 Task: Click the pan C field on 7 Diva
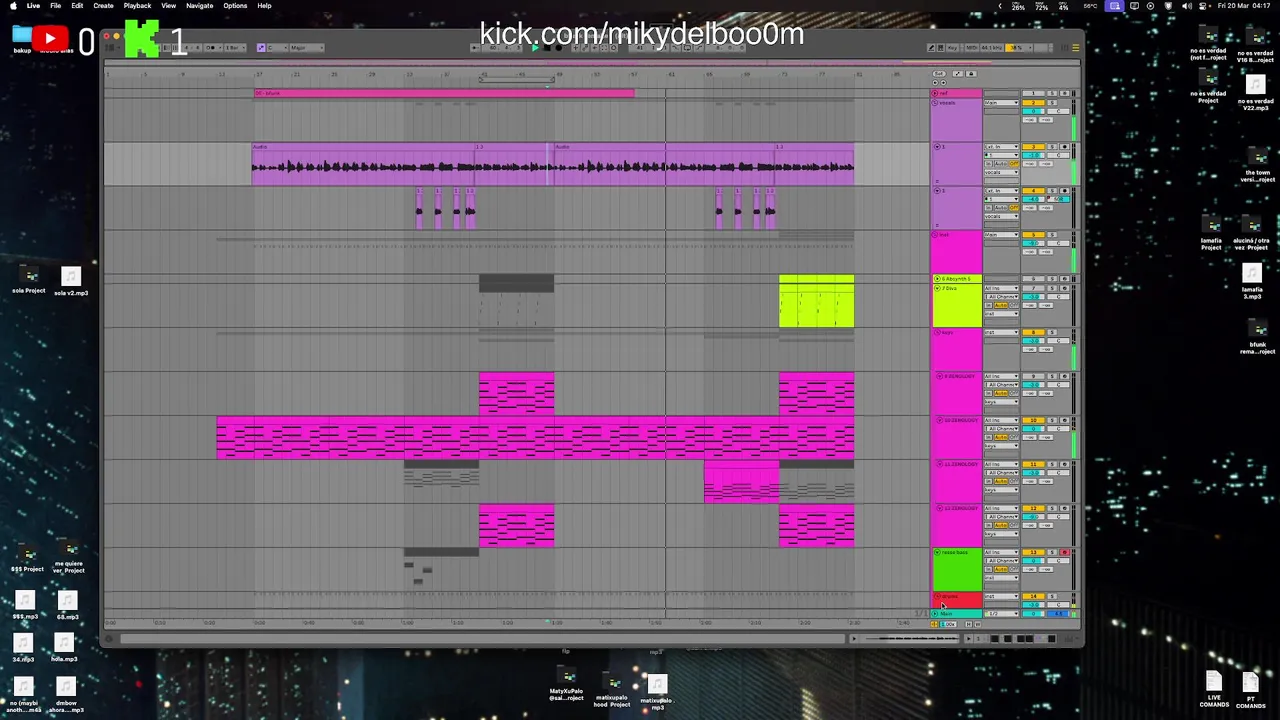tap(1058, 297)
